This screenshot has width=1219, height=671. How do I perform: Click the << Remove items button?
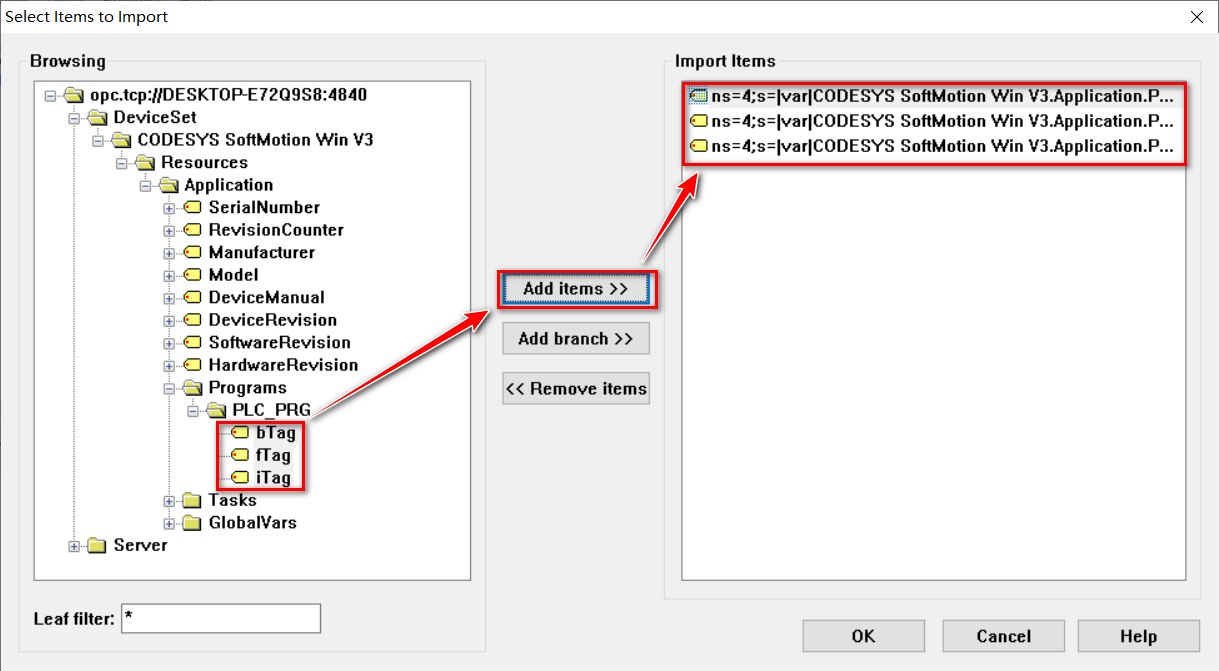tap(576, 389)
